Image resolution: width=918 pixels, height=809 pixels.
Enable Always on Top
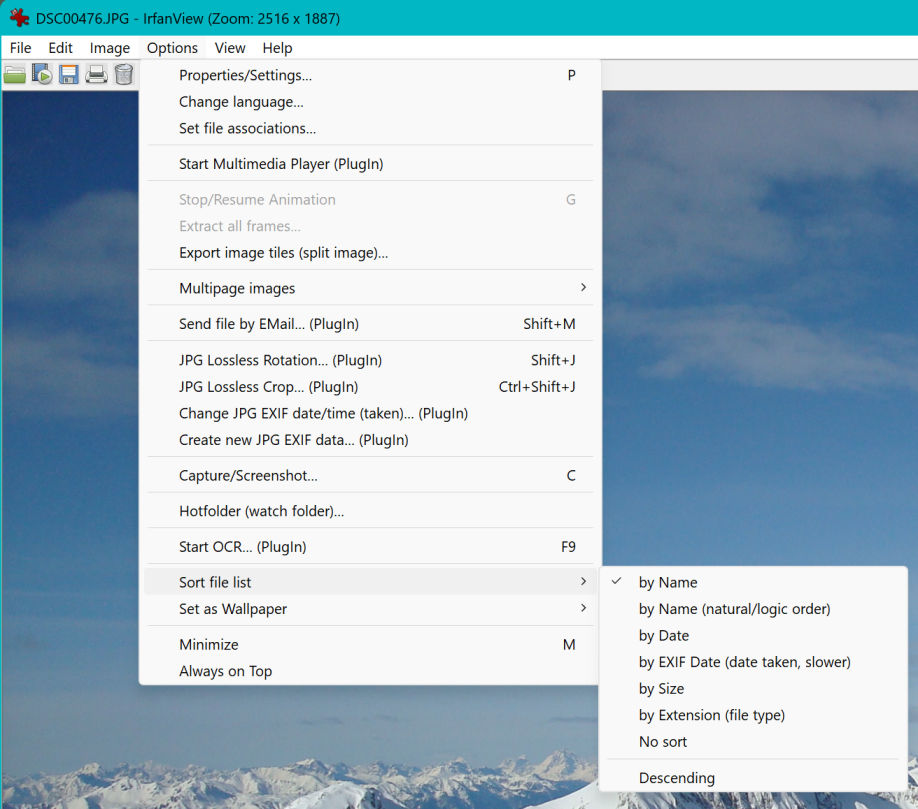pos(225,671)
